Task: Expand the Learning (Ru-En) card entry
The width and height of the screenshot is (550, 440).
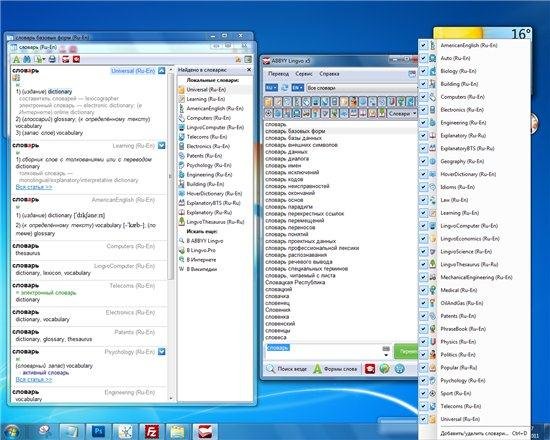Action: point(161,145)
